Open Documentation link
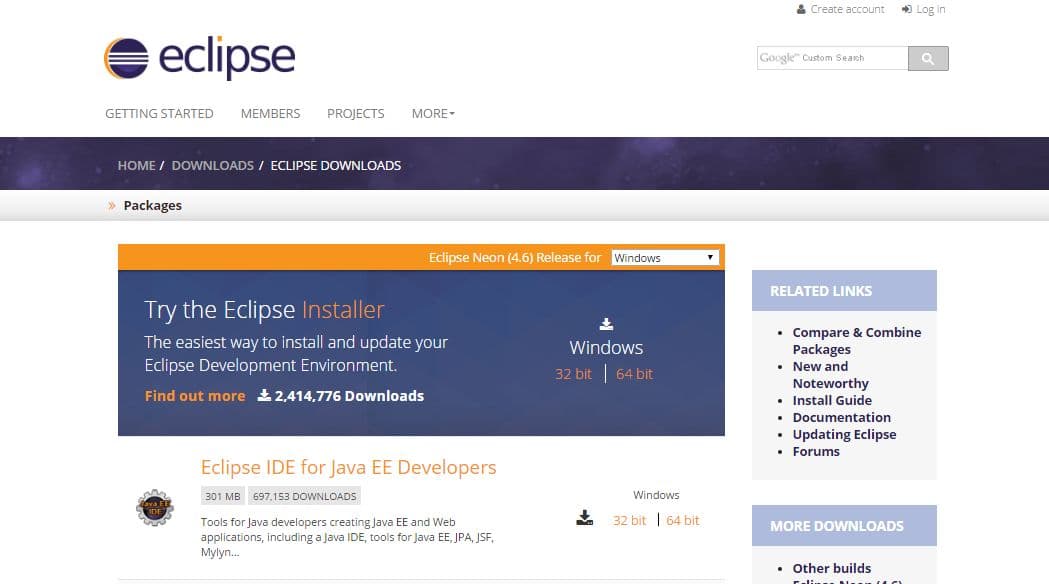 pyautogui.click(x=842, y=417)
